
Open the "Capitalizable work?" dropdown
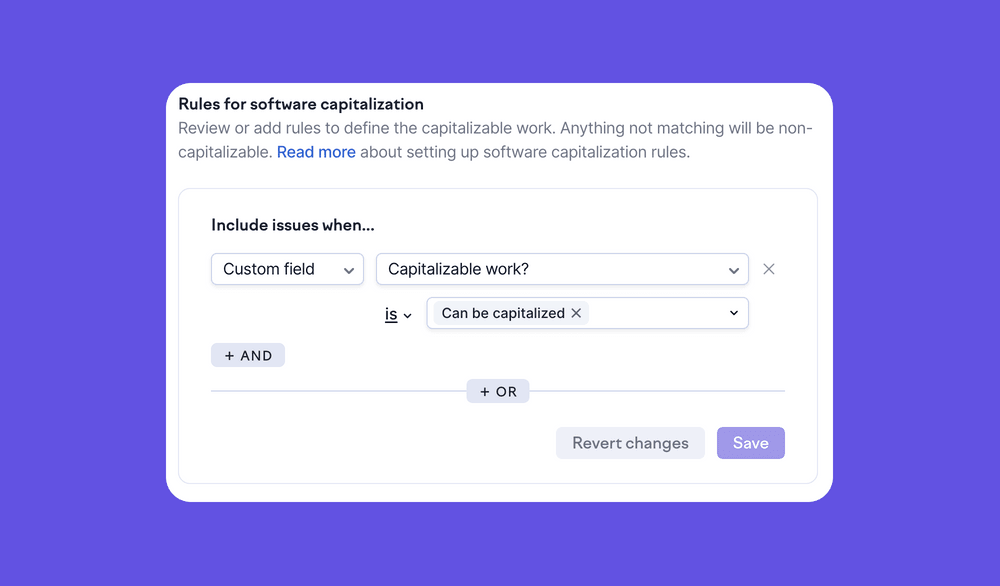pyautogui.click(x=562, y=269)
